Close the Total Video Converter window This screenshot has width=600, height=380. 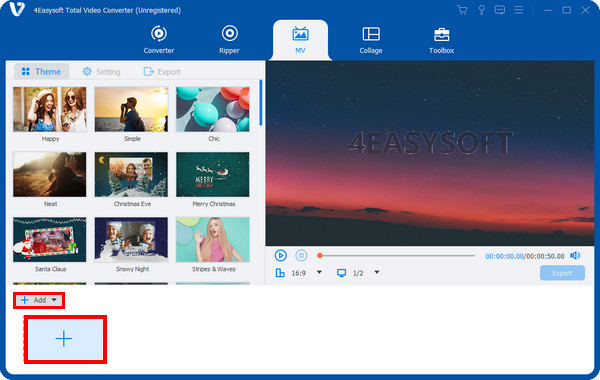(x=585, y=10)
